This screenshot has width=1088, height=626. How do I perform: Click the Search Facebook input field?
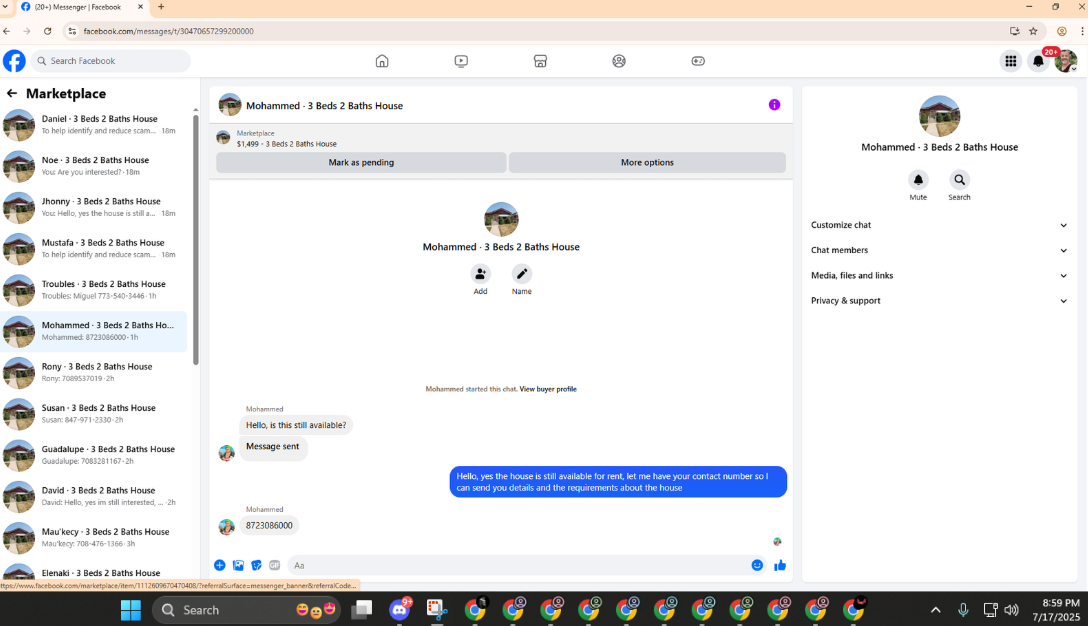pyautogui.click(x=110, y=61)
